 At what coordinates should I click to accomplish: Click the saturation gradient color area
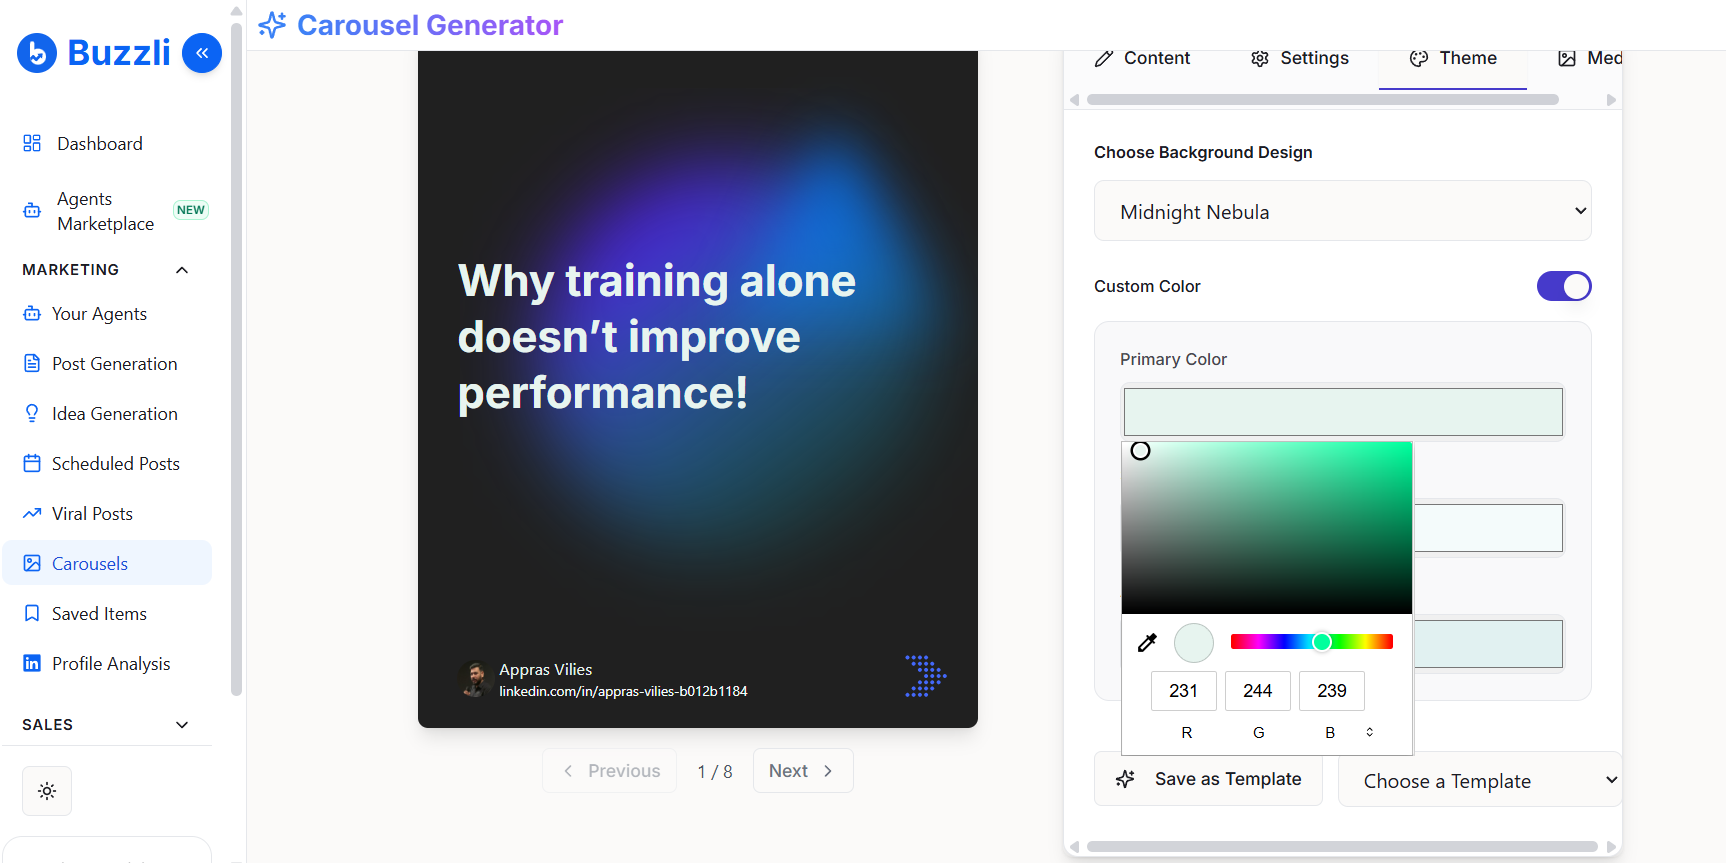pyautogui.click(x=1266, y=528)
